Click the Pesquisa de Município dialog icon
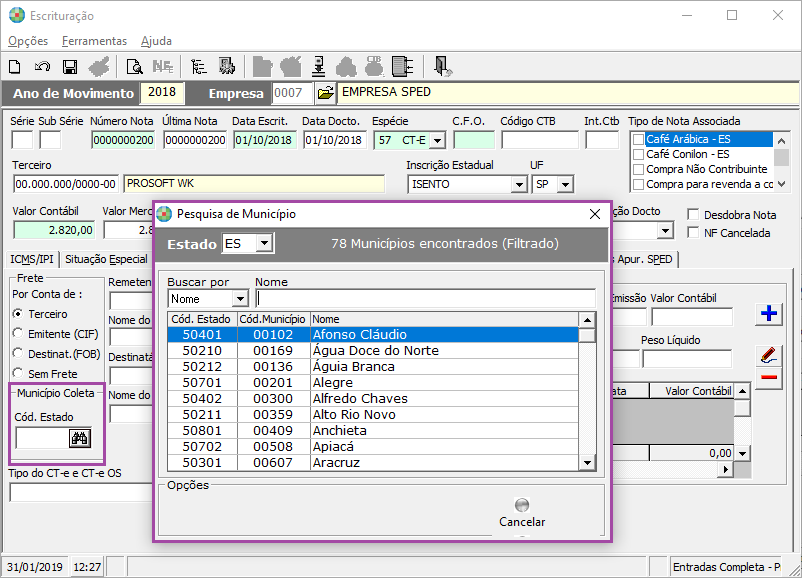This screenshot has height=578, width=802. click(164, 214)
